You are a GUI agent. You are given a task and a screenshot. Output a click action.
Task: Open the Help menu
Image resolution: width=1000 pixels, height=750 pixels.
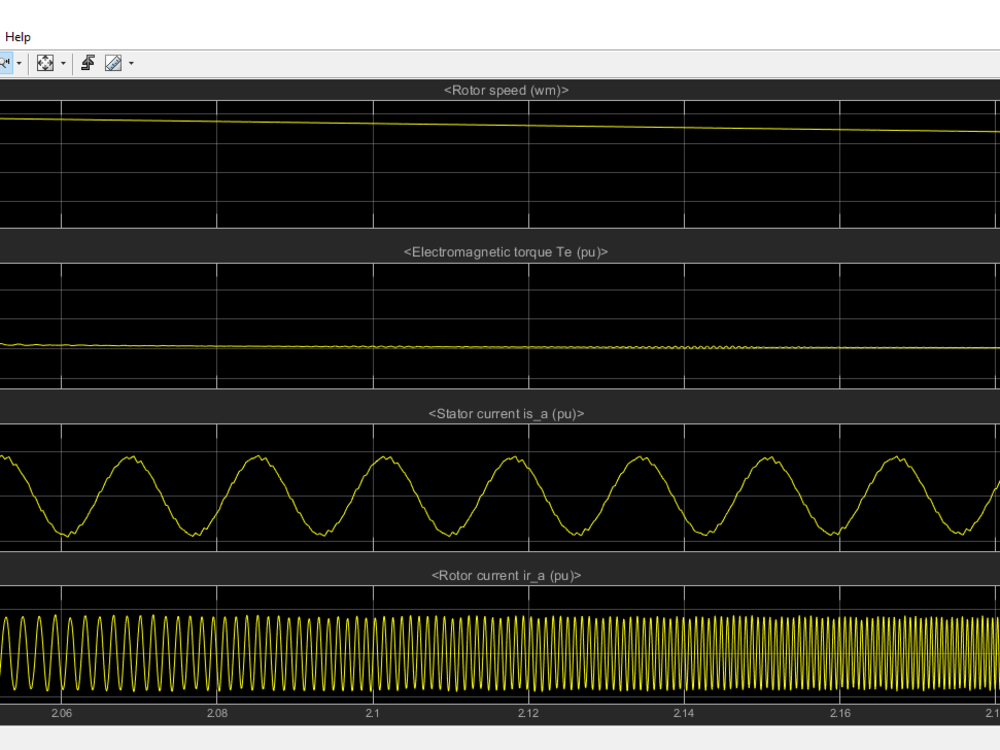coord(17,36)
